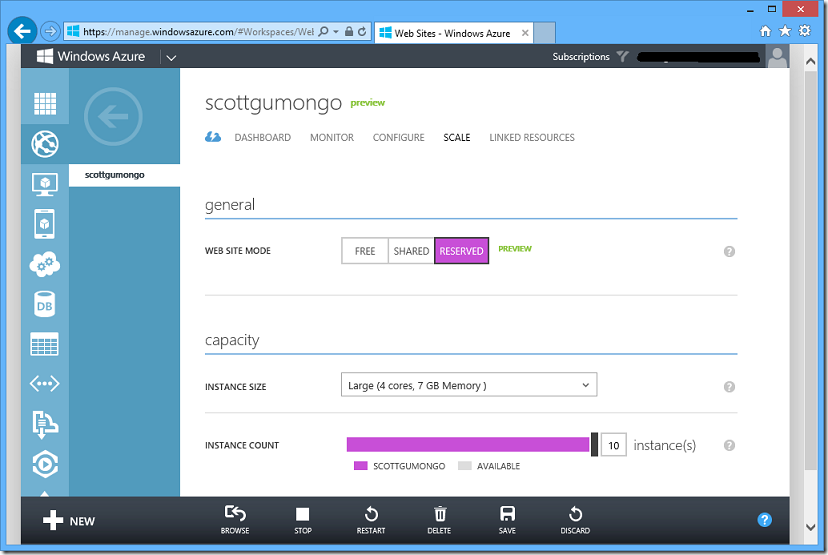Open Storage table icon in sidebar
828x555 pixels.
point(45,344)
